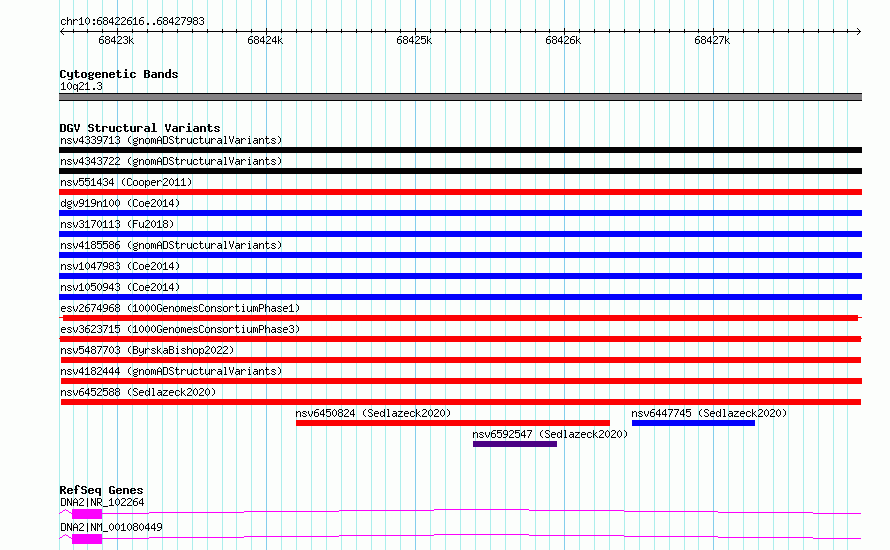Click the magenta exon of DNA2|NR_102264
This screenshot has height=550, width=890.
[87, 514]
